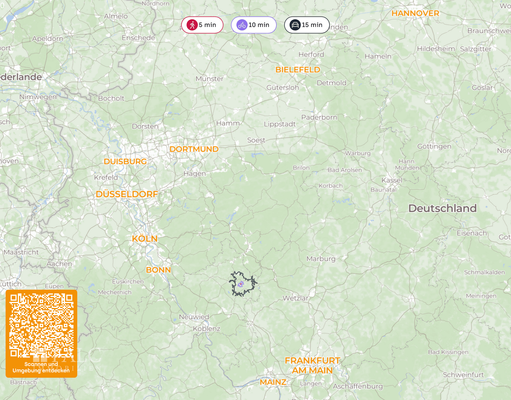The image size is (511, 400).
Task: Click the Marburg town label
Action: coord(321,259)
